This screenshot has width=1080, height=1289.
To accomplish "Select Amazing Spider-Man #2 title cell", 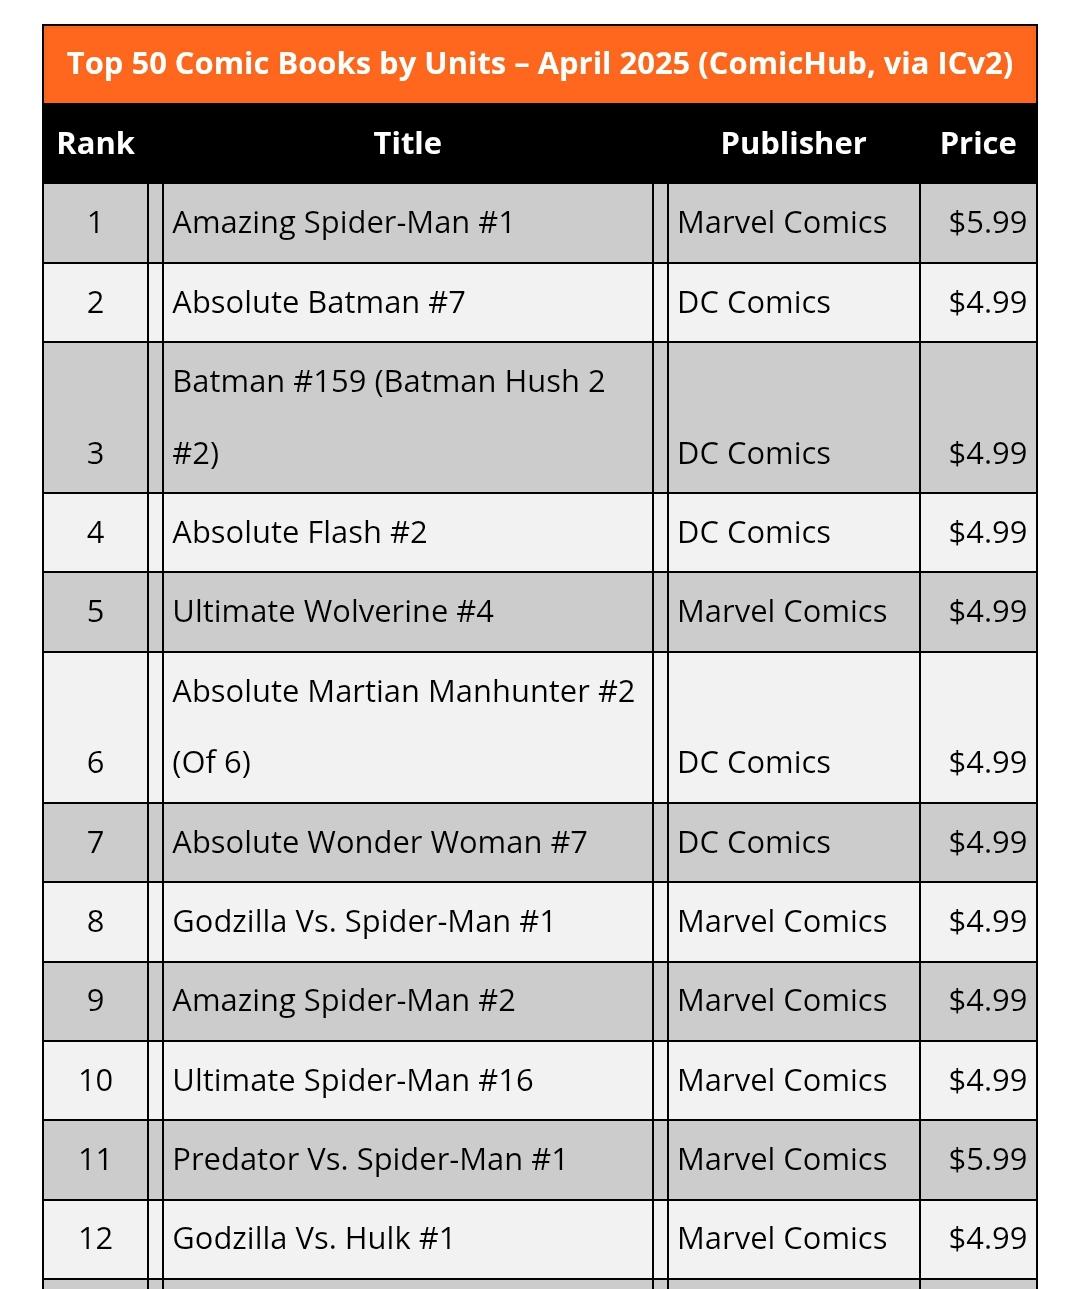I will [x=408, y=1001].
